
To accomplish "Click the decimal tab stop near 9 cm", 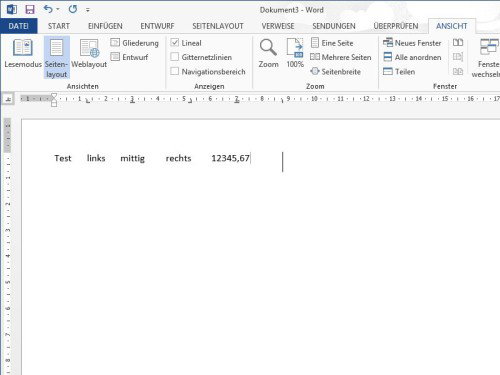I will tap(282, 101).
